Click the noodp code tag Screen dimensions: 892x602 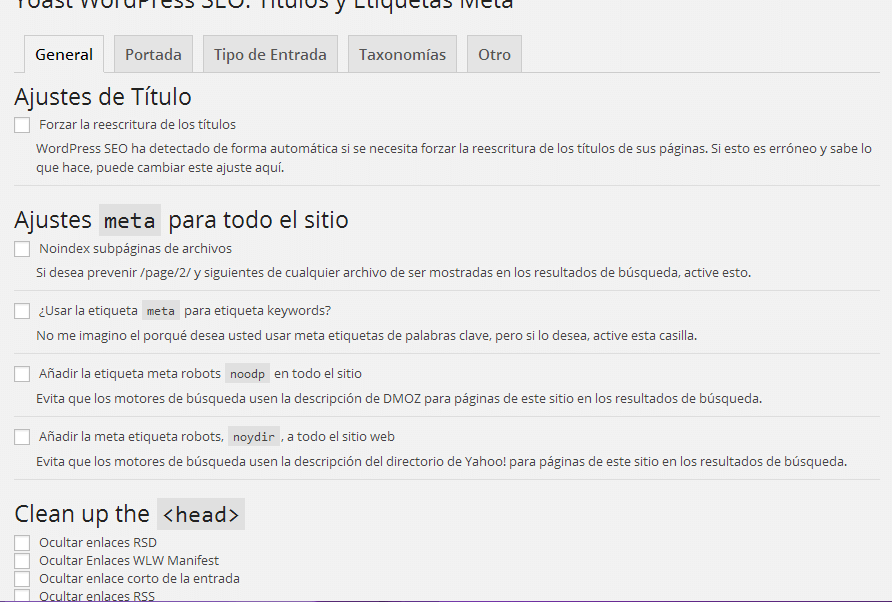pos(247,374)
